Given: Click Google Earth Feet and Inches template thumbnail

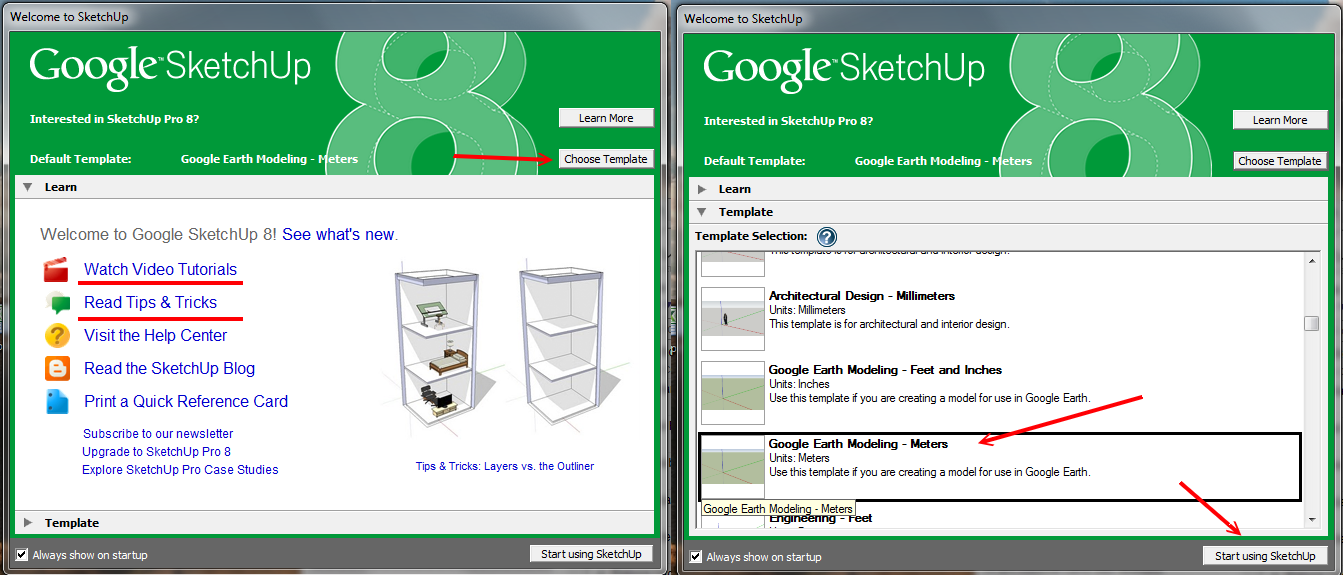Looking at the screenshot, I should (x=733, y=392).
